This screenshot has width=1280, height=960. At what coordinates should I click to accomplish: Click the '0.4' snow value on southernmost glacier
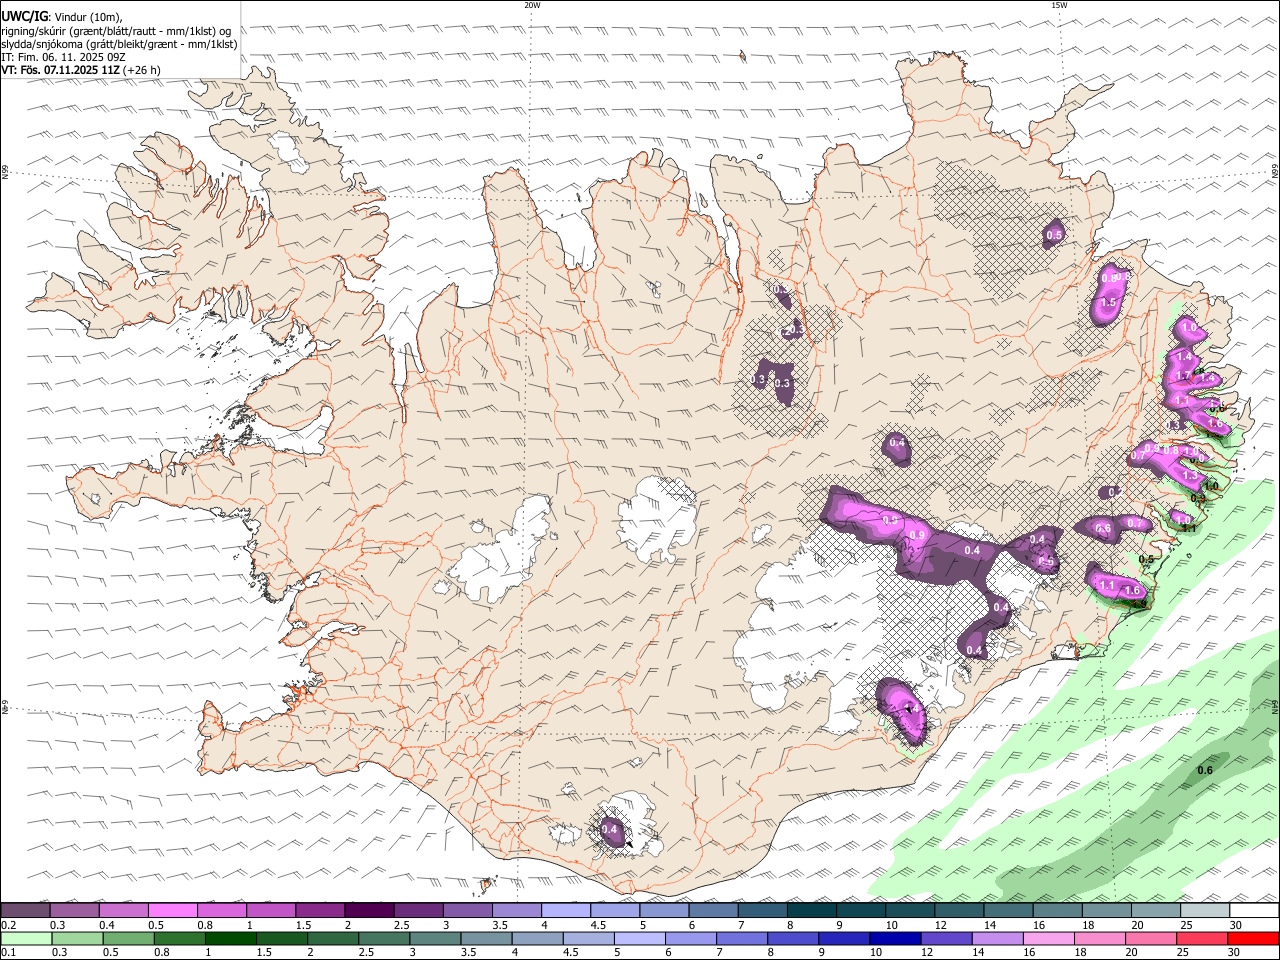(x=610, y=830)
